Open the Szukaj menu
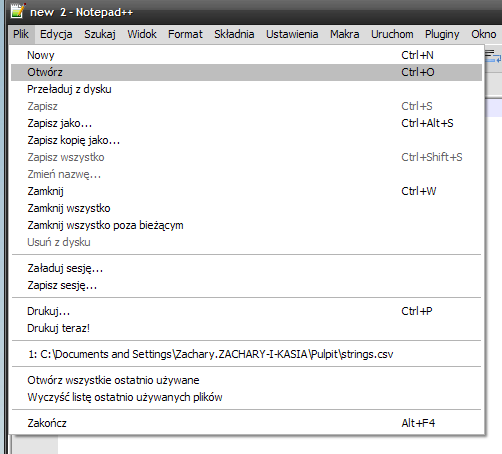 click(100, 34)
